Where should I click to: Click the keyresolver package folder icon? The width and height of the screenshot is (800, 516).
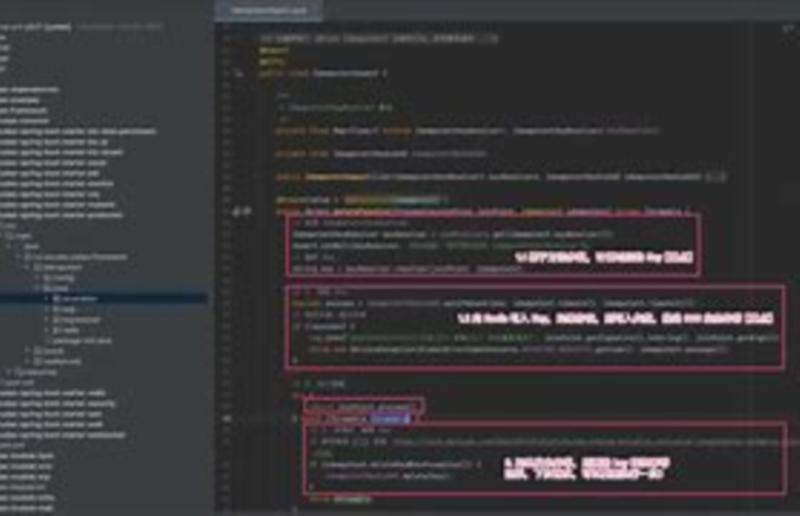click(57, 319)
